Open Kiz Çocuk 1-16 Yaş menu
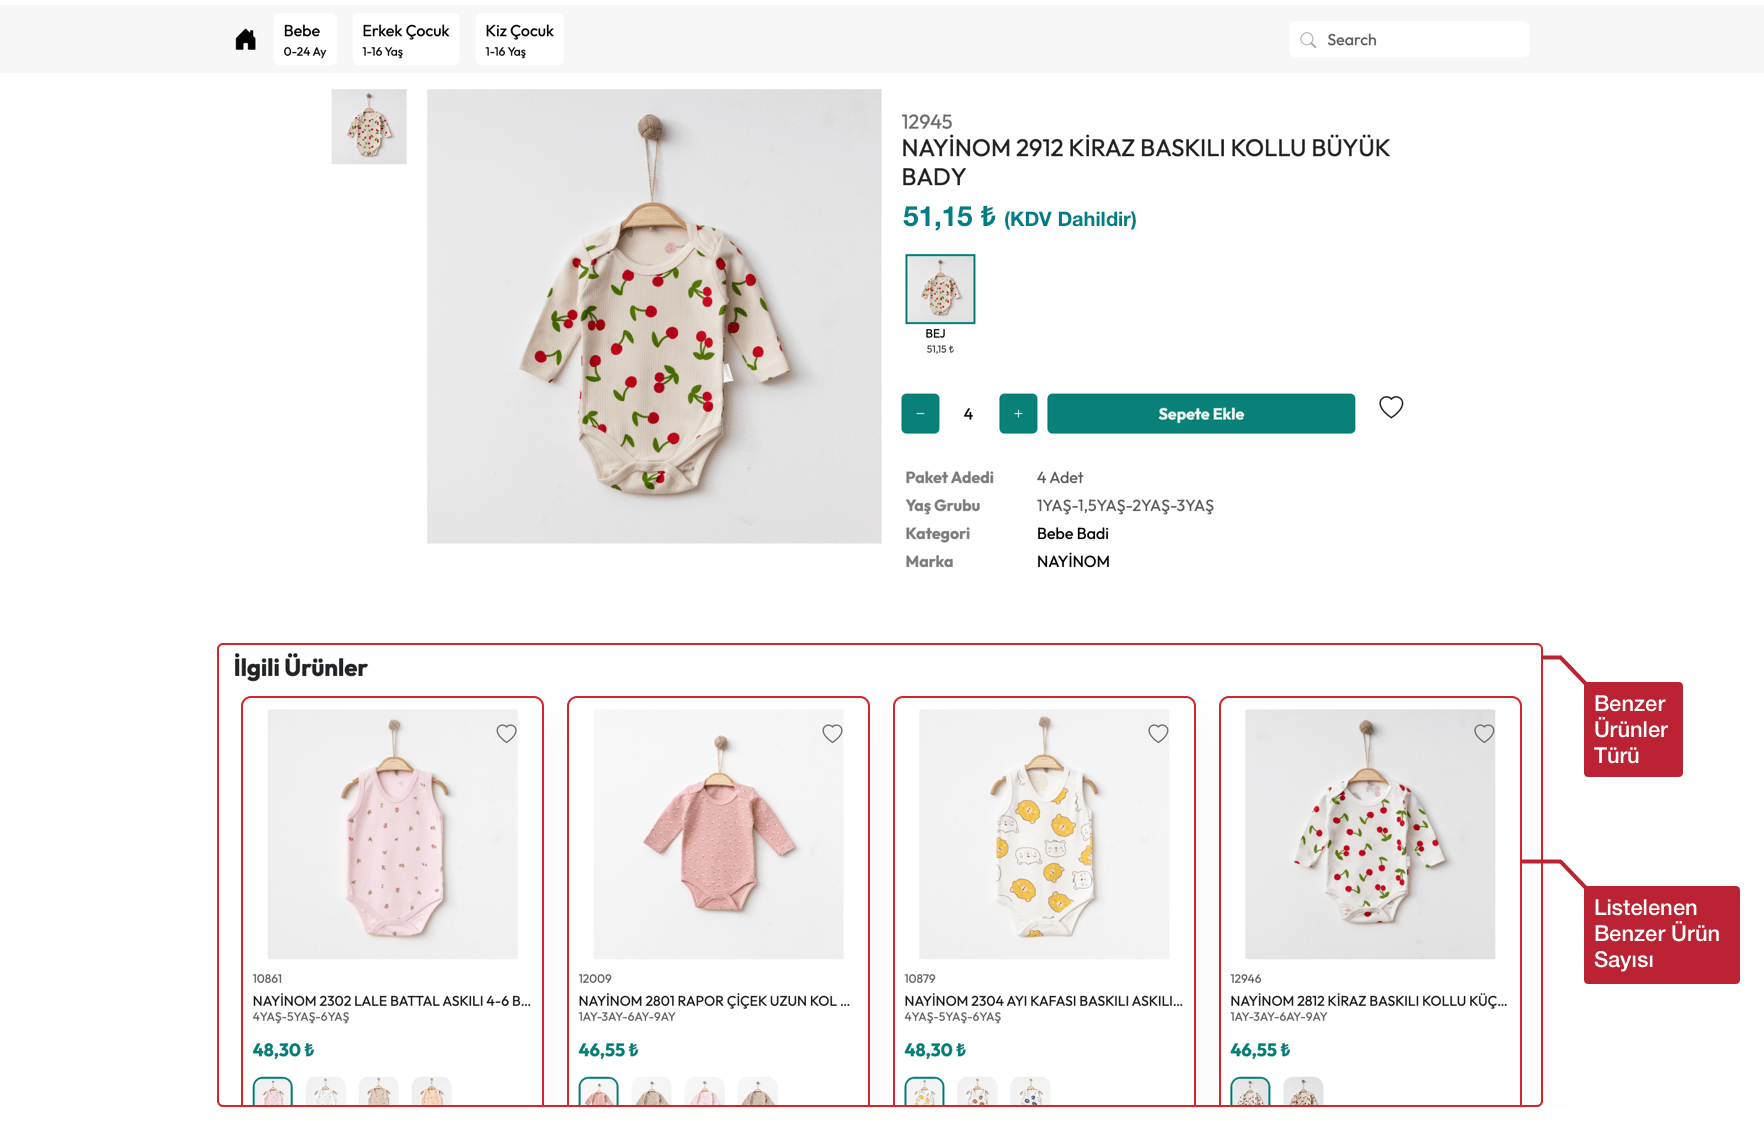 [519, 40]
